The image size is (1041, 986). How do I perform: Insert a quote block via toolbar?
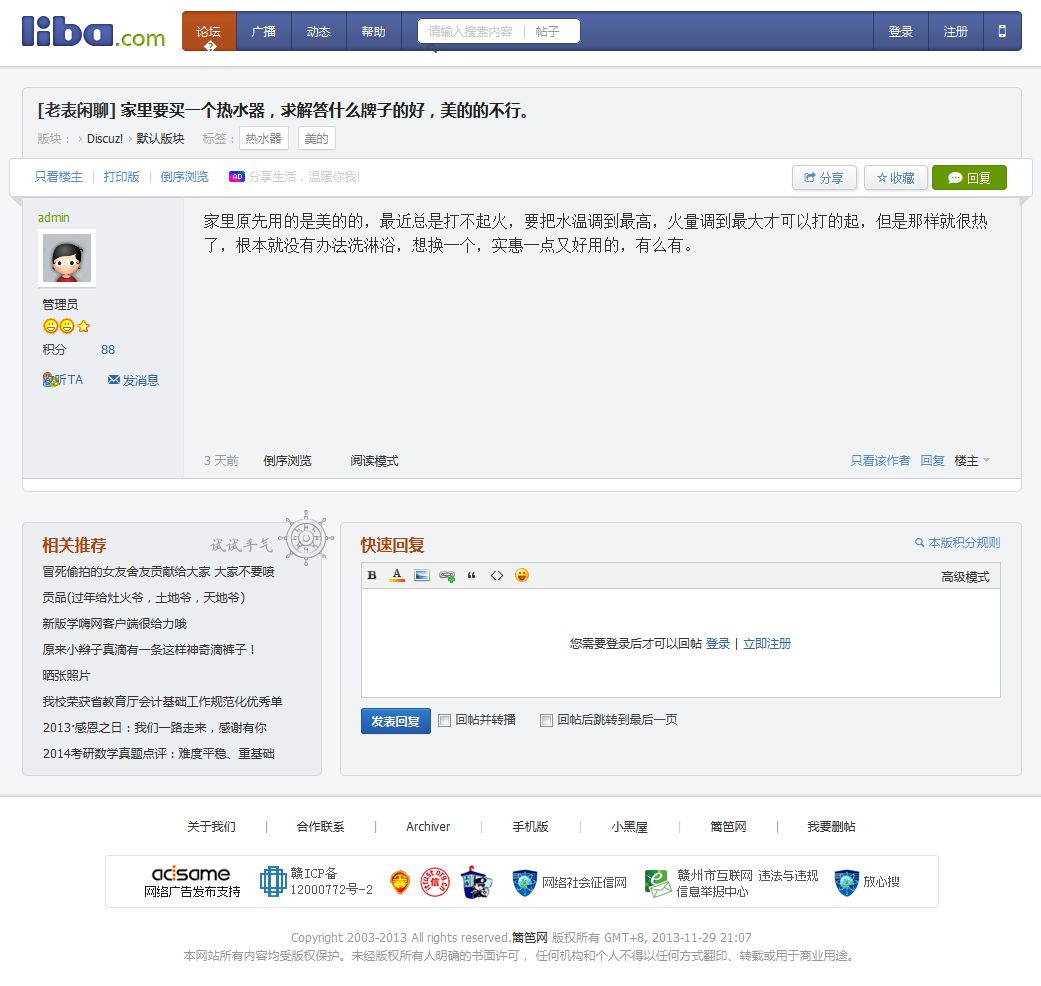[x=472, y=575]
